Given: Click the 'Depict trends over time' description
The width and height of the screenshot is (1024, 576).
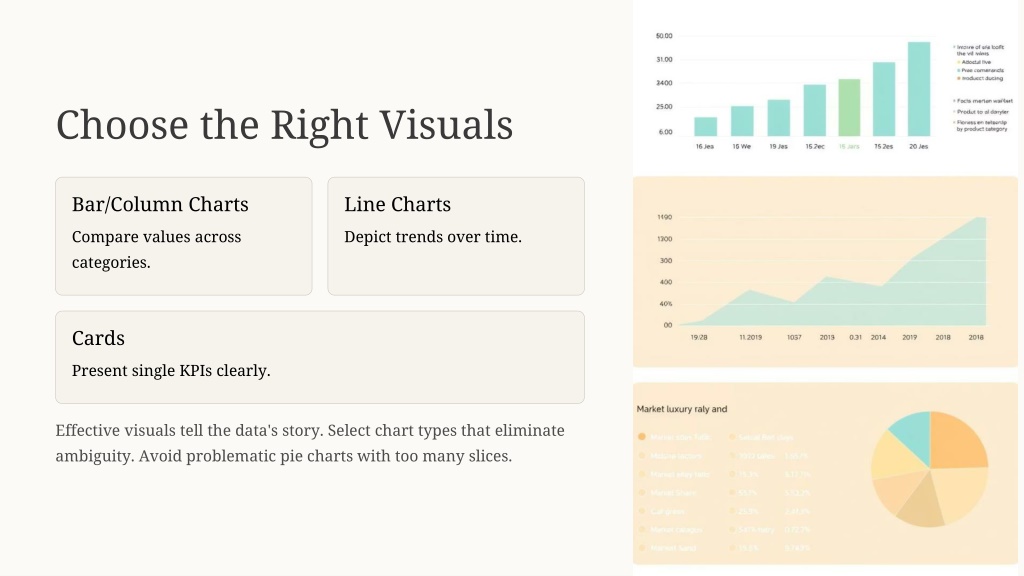Looking at the screenshot, I should point(433,236).
